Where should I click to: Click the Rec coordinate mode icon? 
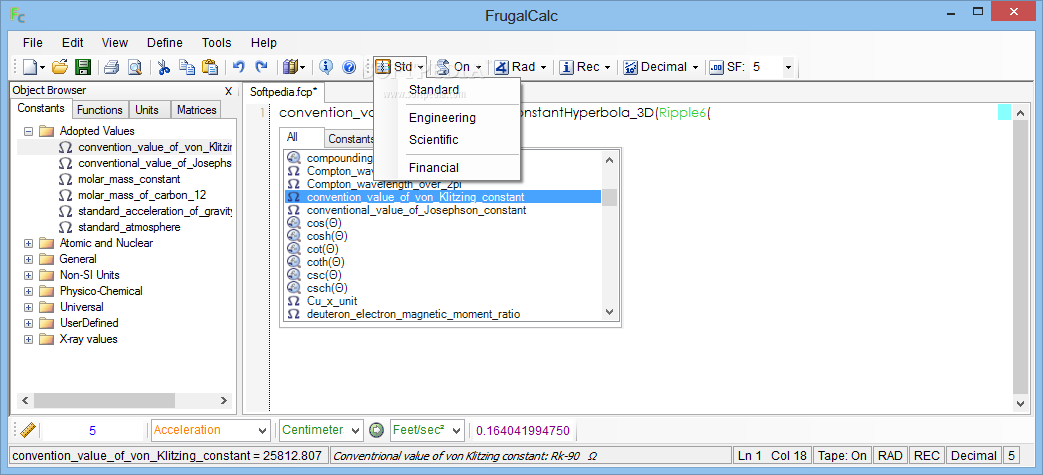(x=567, y=67)
